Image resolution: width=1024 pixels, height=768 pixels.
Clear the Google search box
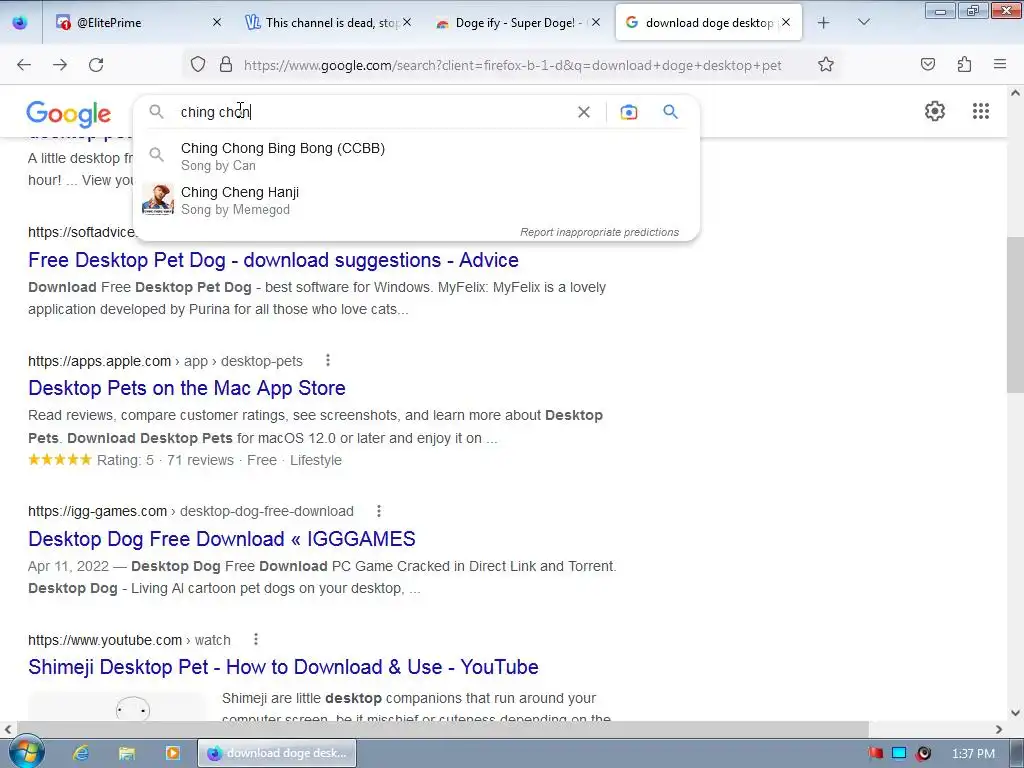point(584,112)
